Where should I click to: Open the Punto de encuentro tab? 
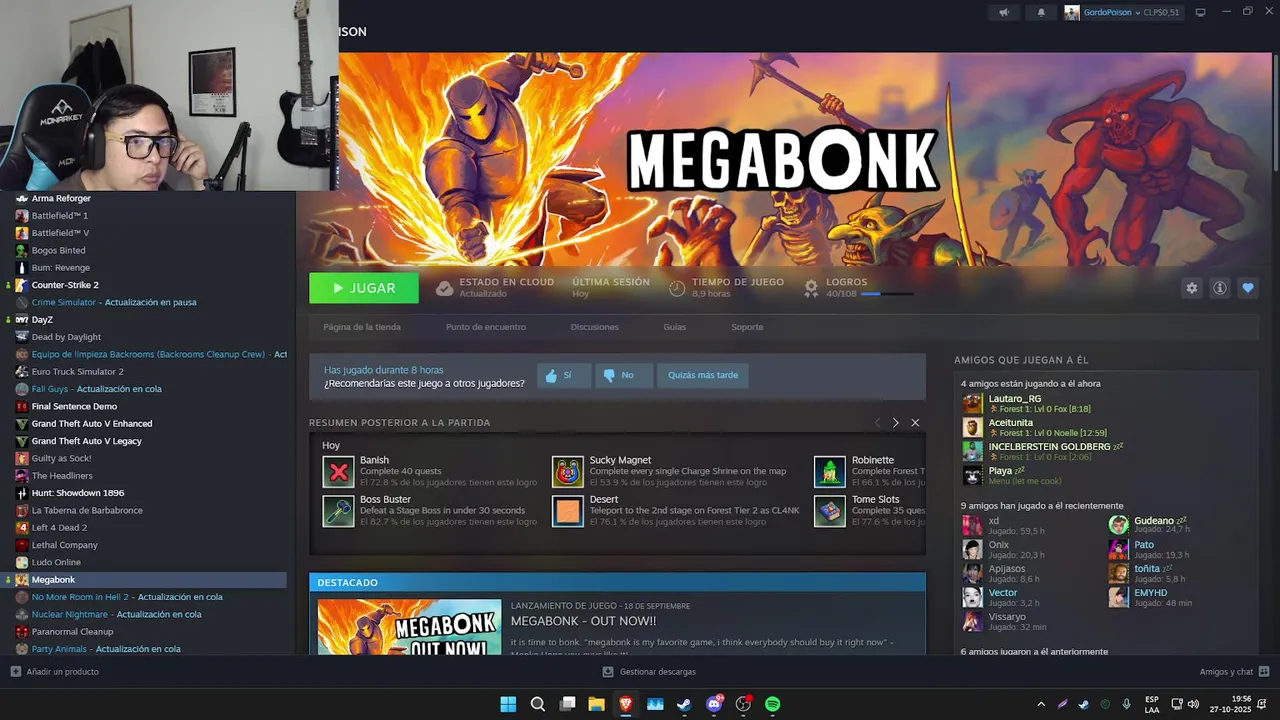pyautogui.click(x=486, y=327)
